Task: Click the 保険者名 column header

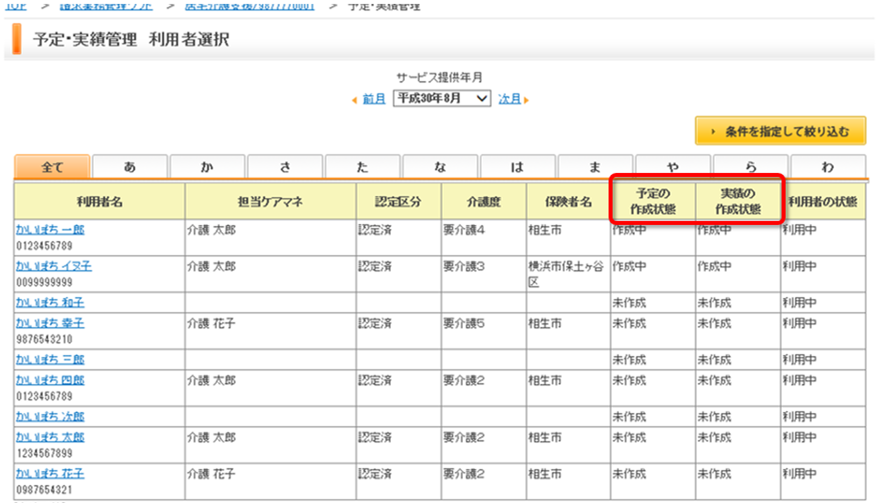Action: click(568, 202)
